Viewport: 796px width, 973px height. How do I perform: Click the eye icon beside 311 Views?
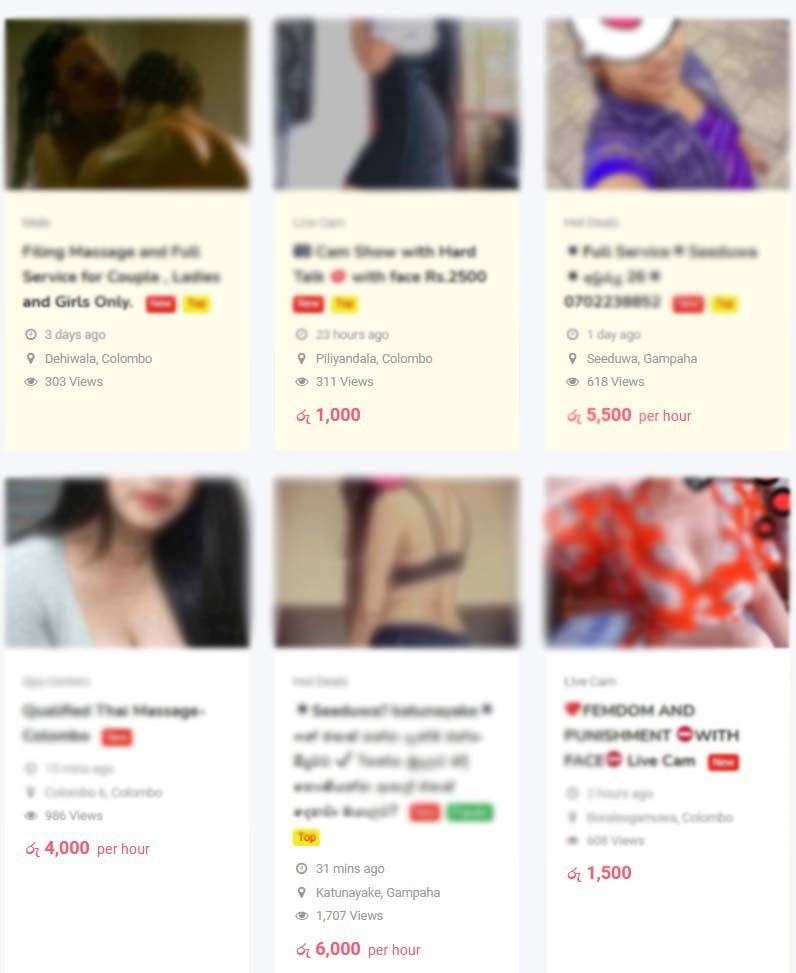302,382
